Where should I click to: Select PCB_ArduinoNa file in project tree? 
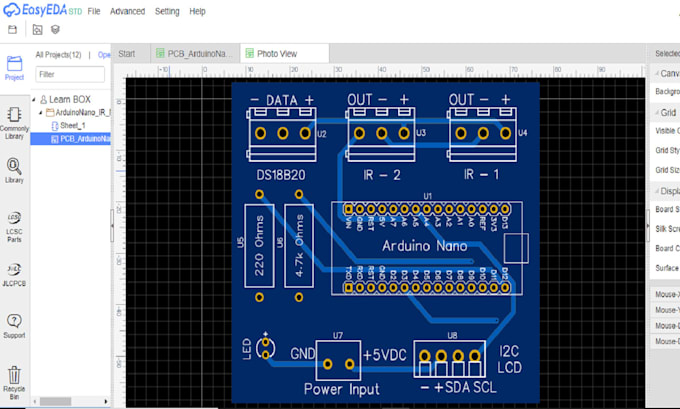point(71,139)
